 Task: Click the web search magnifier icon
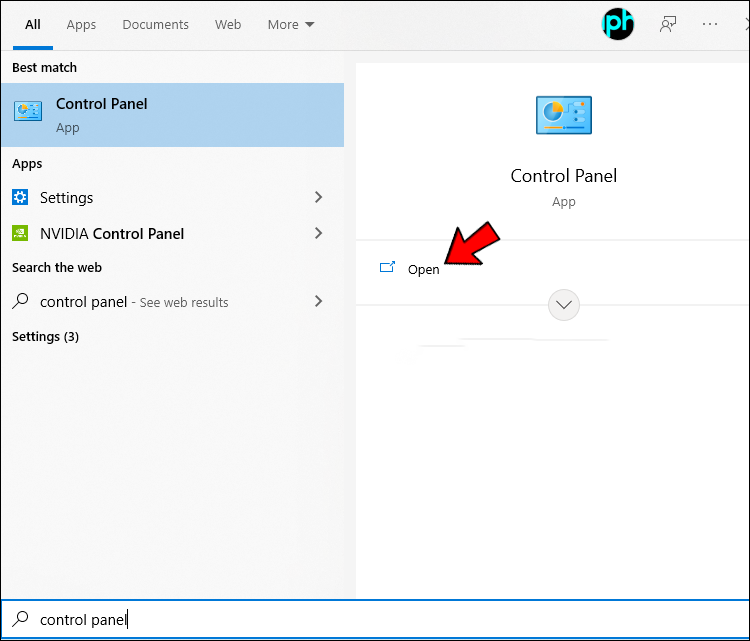[x=20, y=301]
